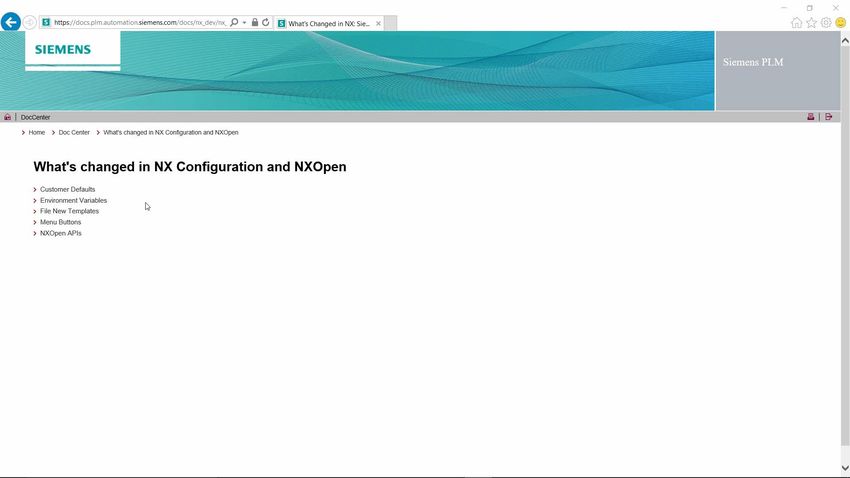Open browser Tools gear icon
850x478 pixels.
click(x=826, y=23)
